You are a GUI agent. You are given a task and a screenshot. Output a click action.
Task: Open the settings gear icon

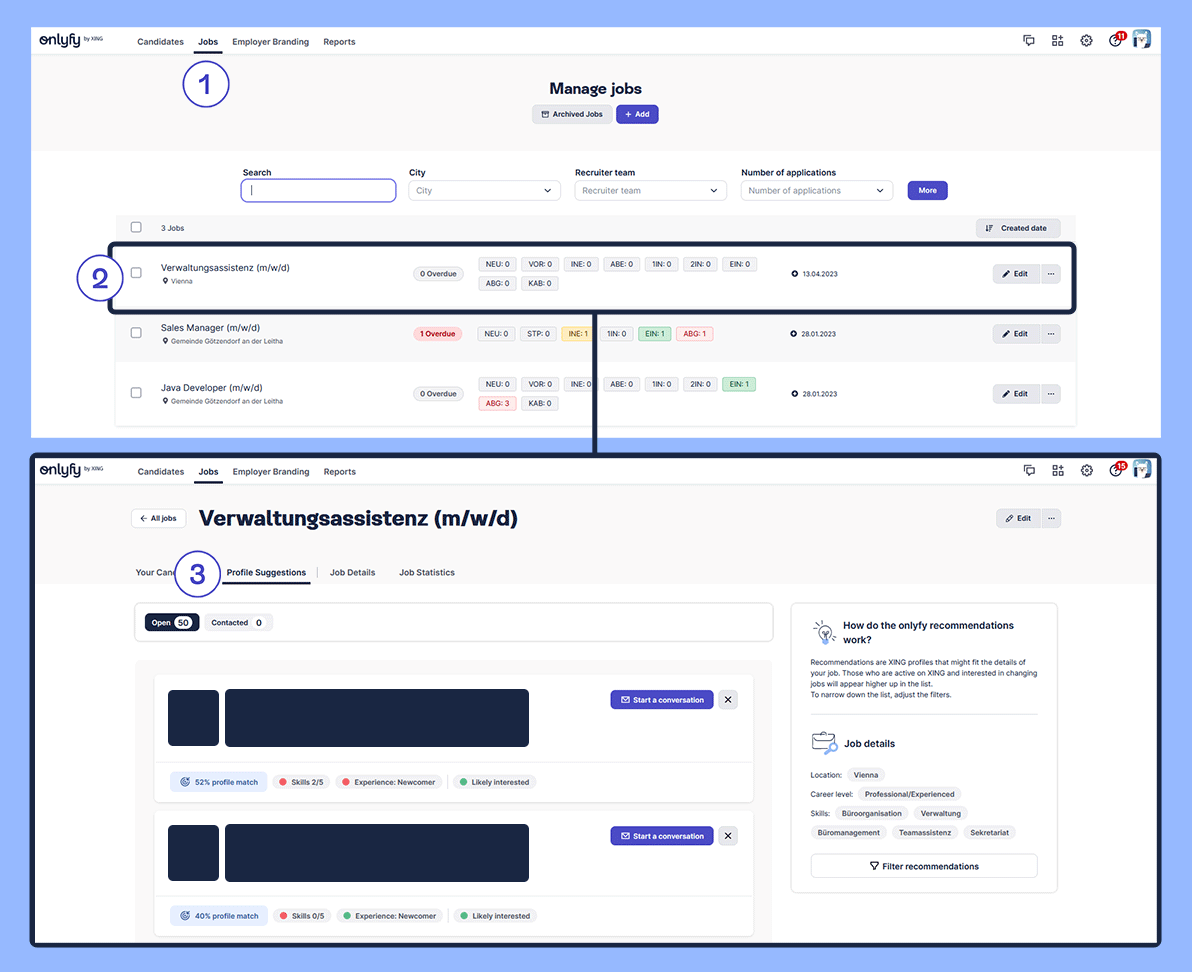tap(1087, 40)
